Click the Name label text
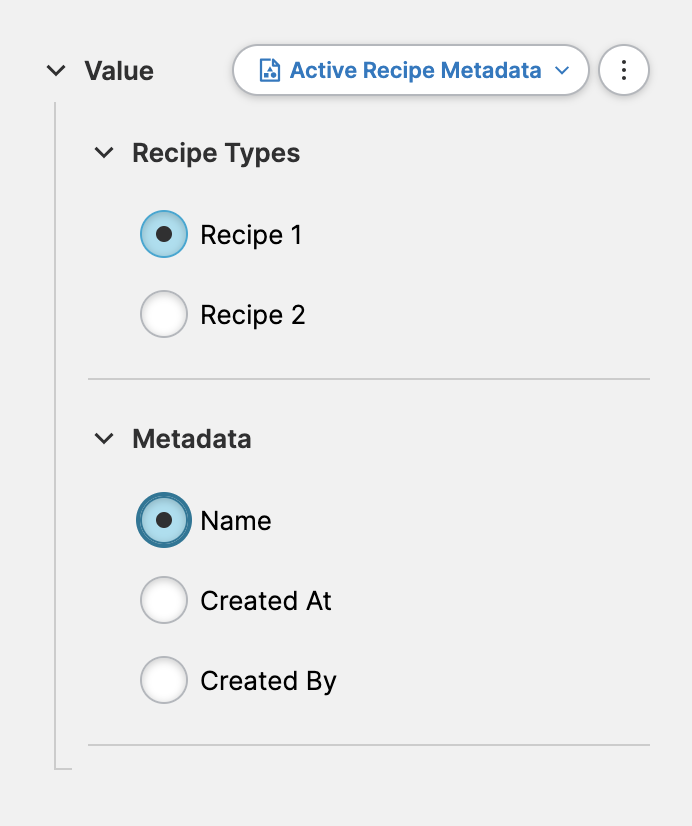Viewport: 692px width, 826px height. [x=236, y=521]
